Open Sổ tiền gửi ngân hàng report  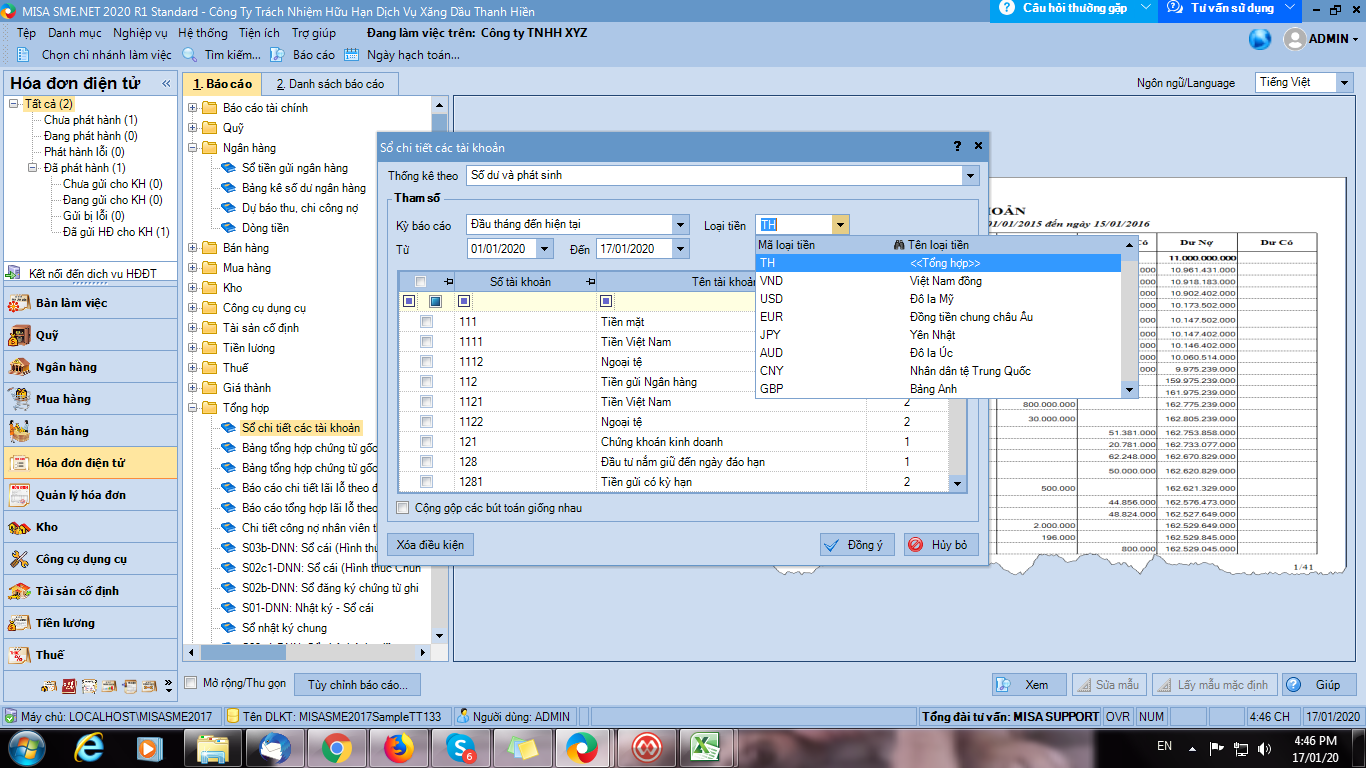(x=295, y=168)
